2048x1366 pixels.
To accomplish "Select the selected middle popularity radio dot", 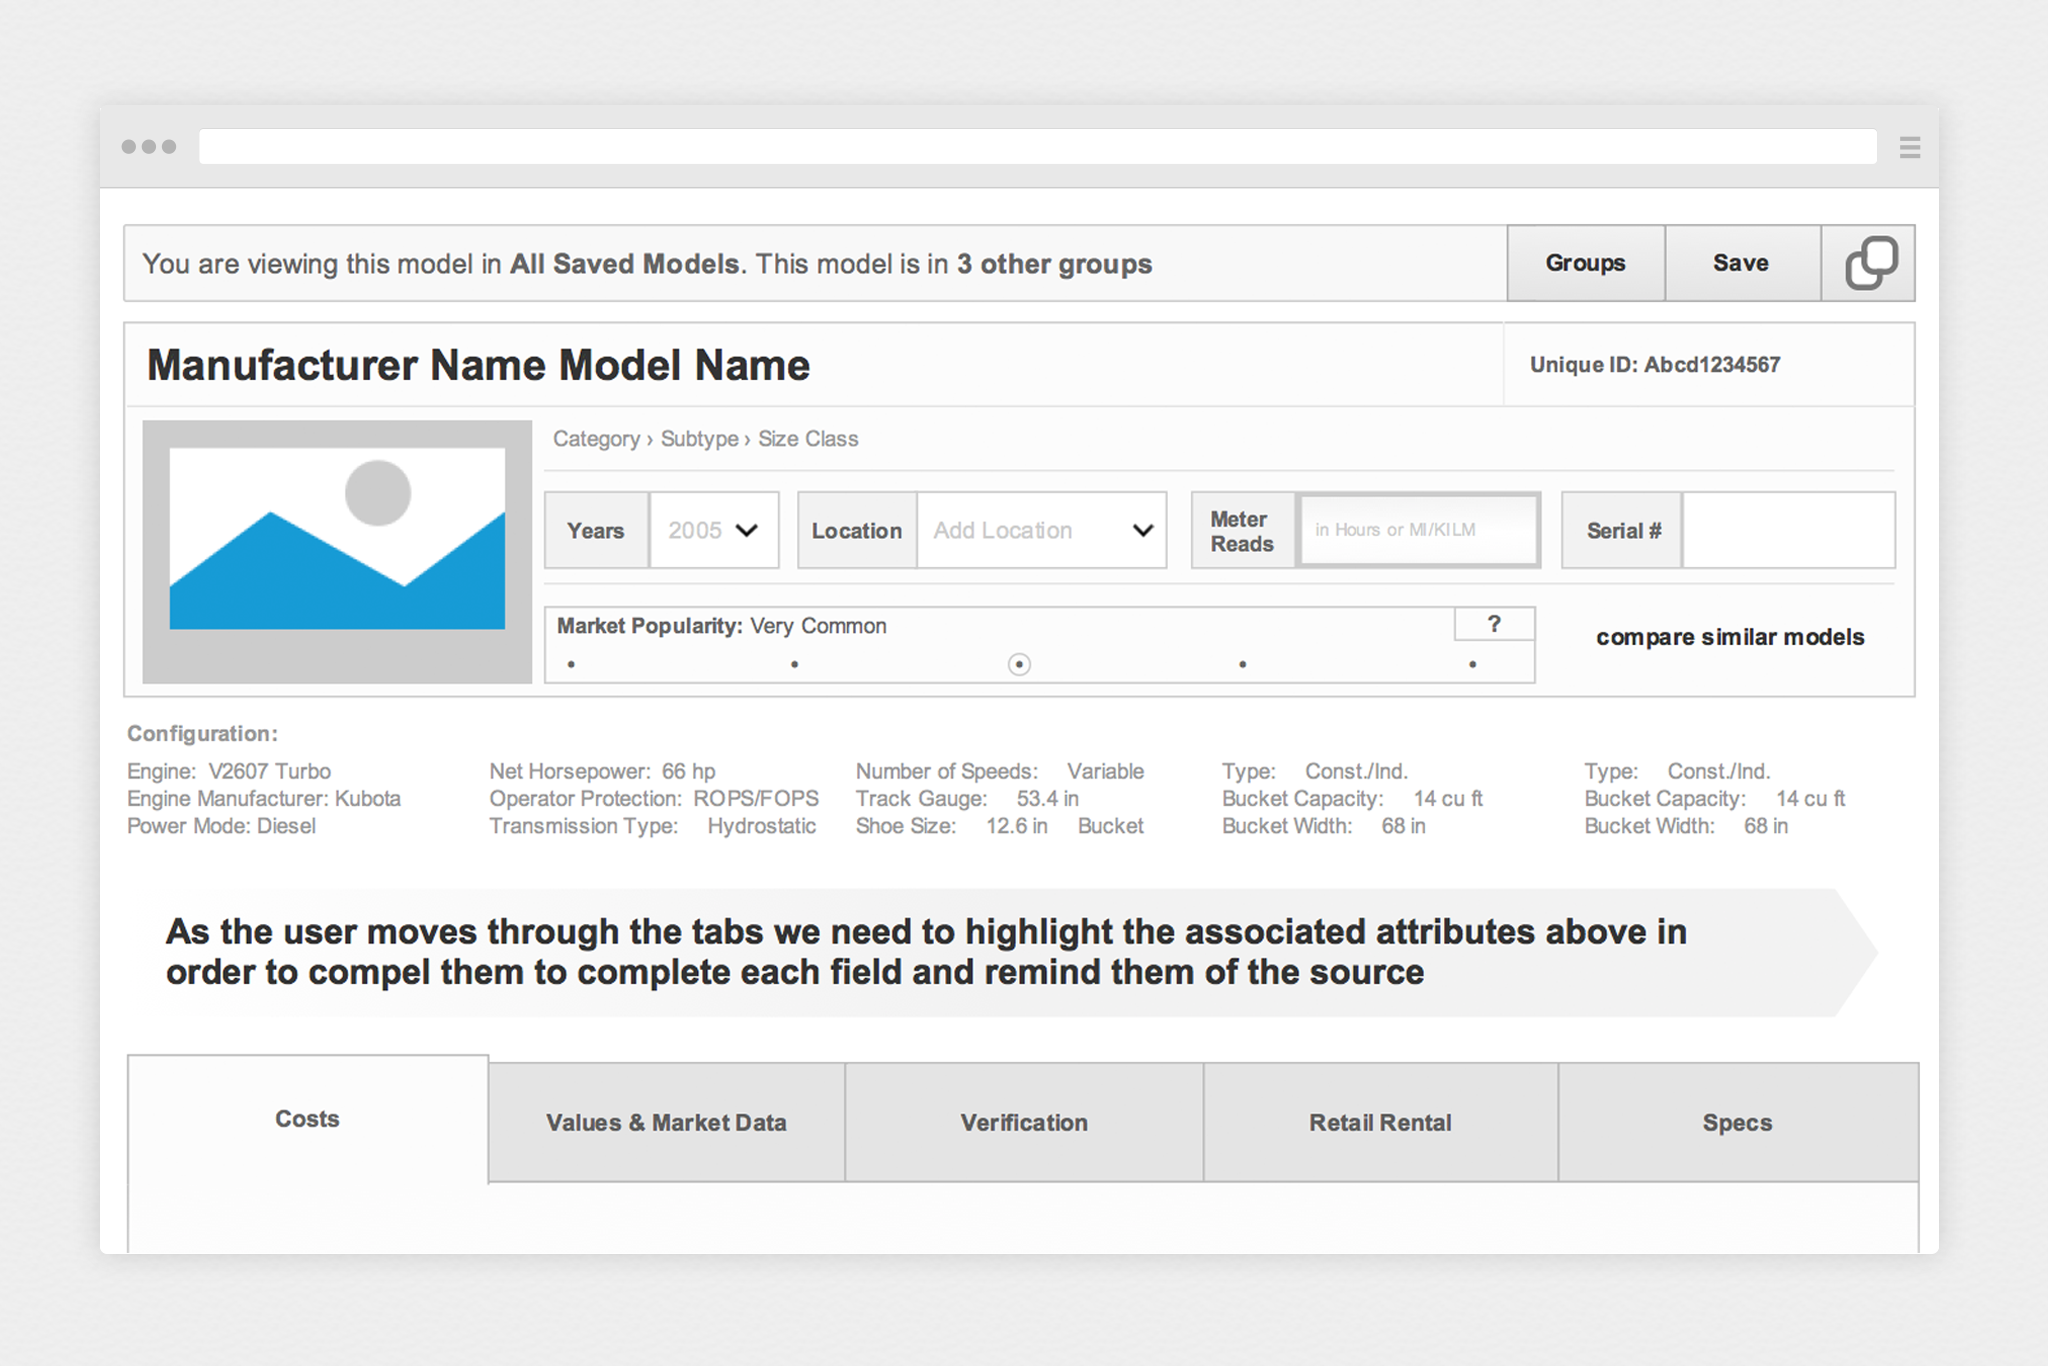I will [1019, 664].
